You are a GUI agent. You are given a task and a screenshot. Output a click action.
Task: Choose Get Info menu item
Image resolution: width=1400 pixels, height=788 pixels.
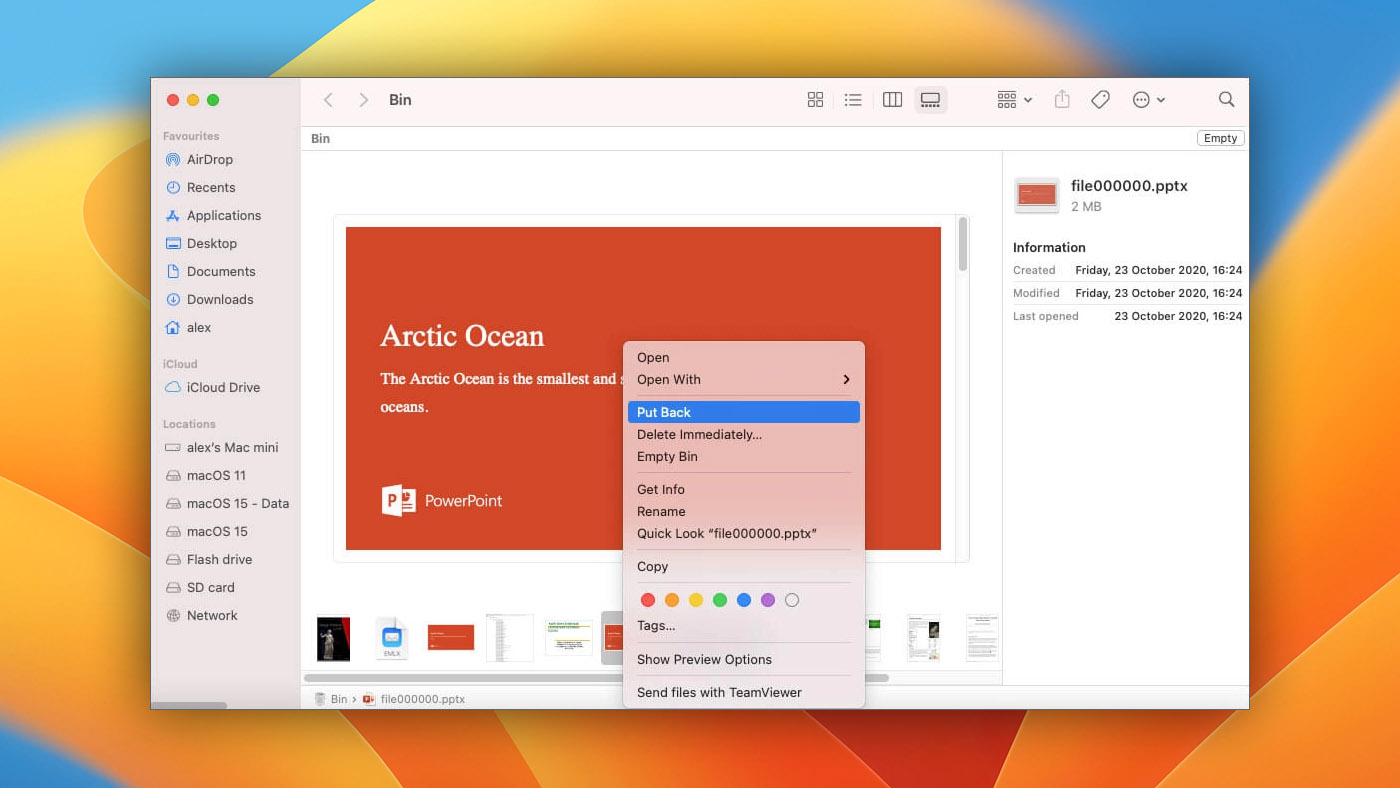point(743,490)
